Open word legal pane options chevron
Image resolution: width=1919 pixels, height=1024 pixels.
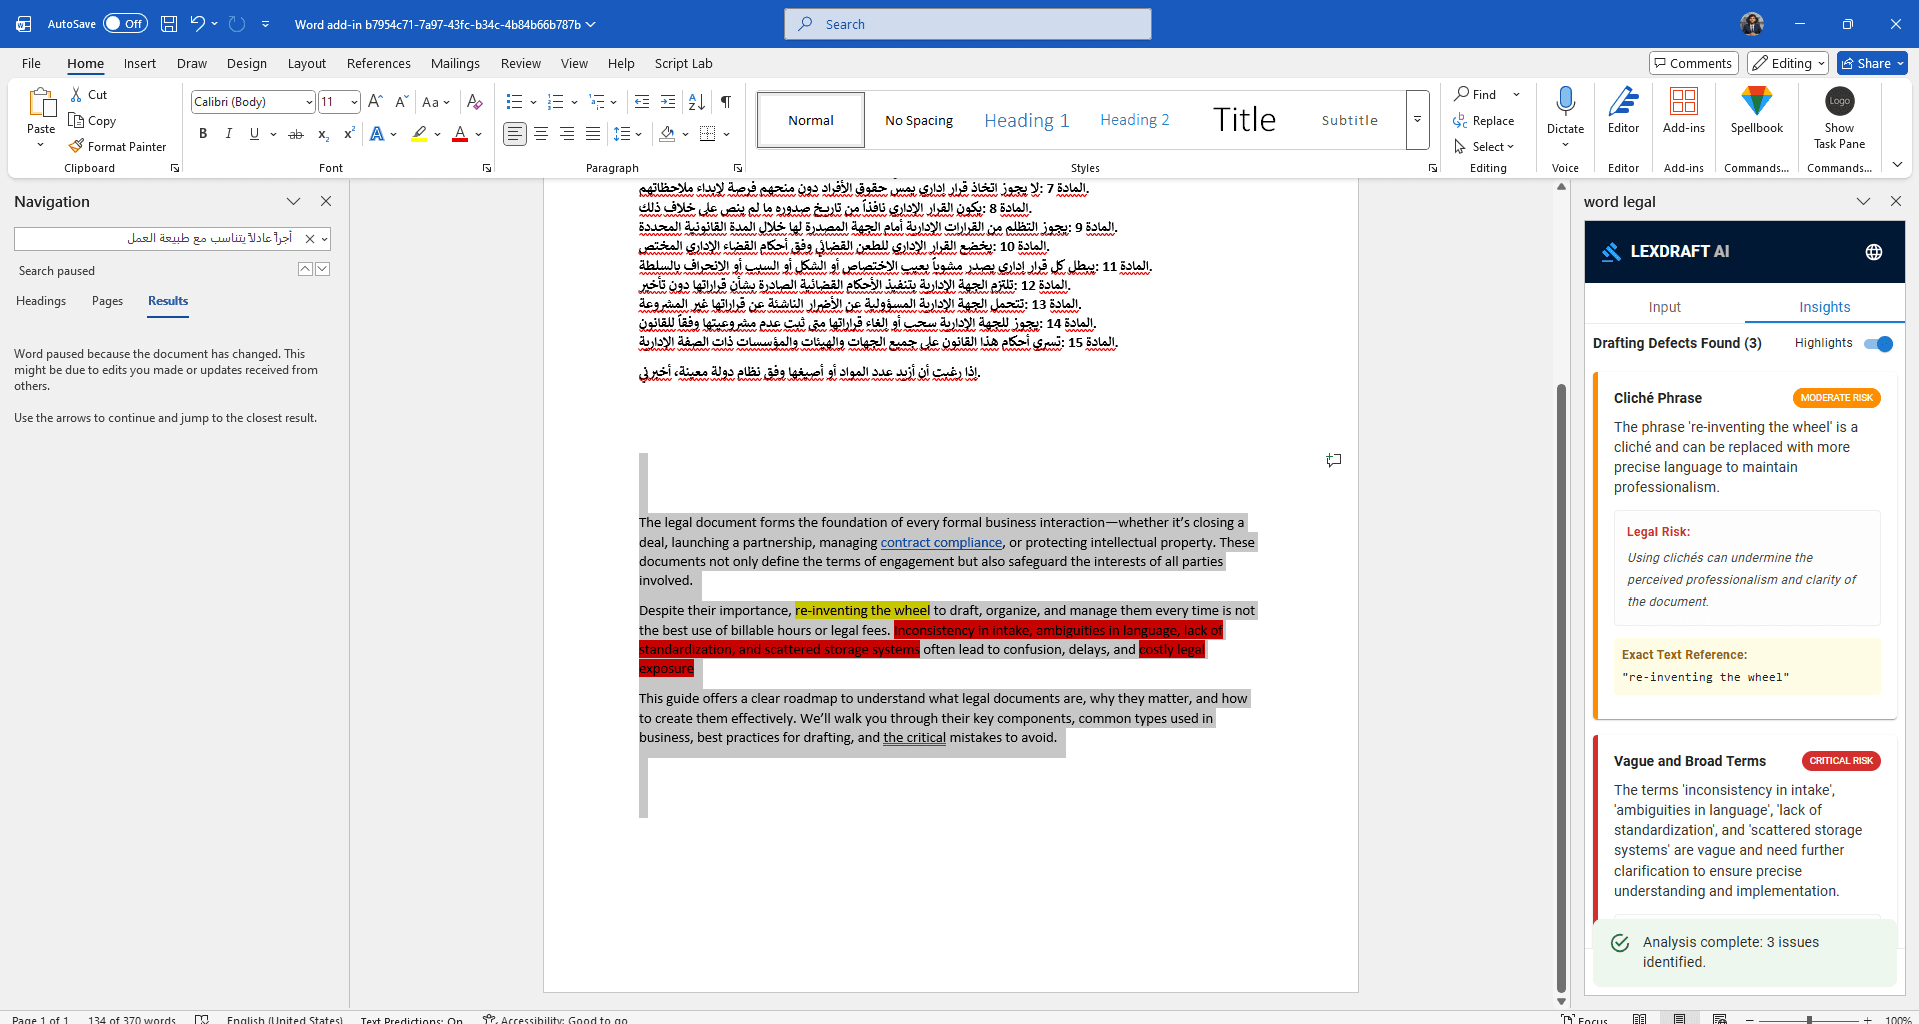tap(1863, 201)
